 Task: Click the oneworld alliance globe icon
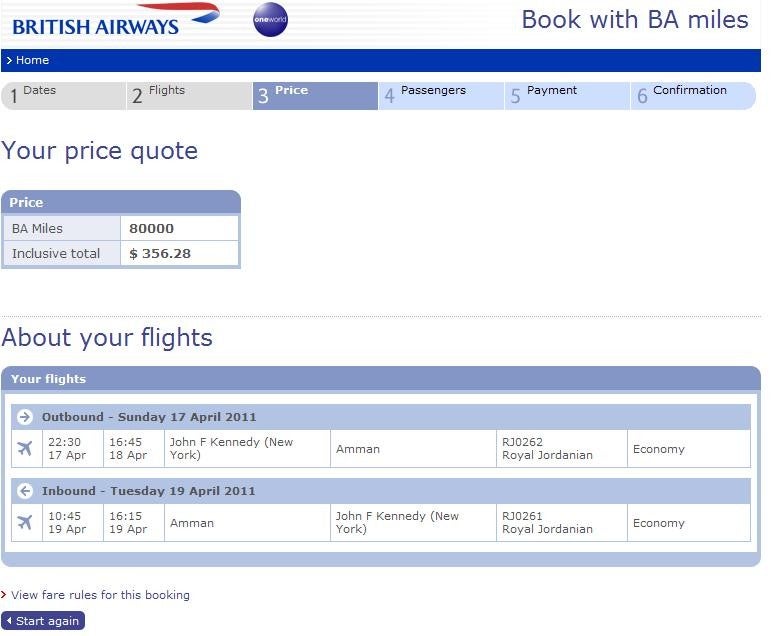270,19
